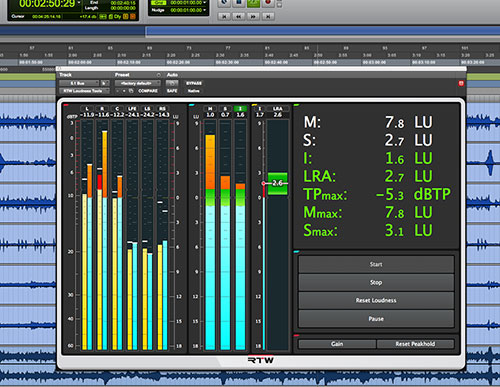
Task: Click the rewind transport button
Action: [x=239, y=16]
